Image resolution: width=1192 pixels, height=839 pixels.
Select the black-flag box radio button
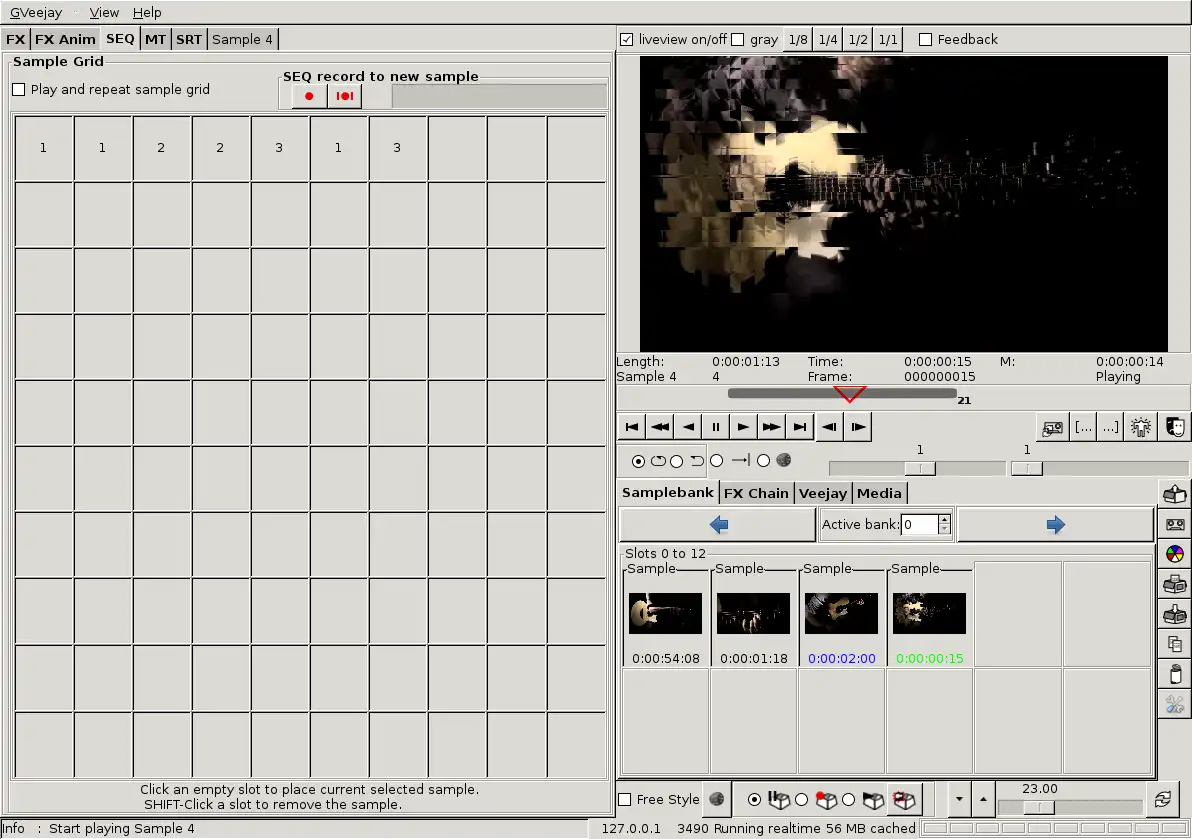pyautogui.click(x=848, y=799)
